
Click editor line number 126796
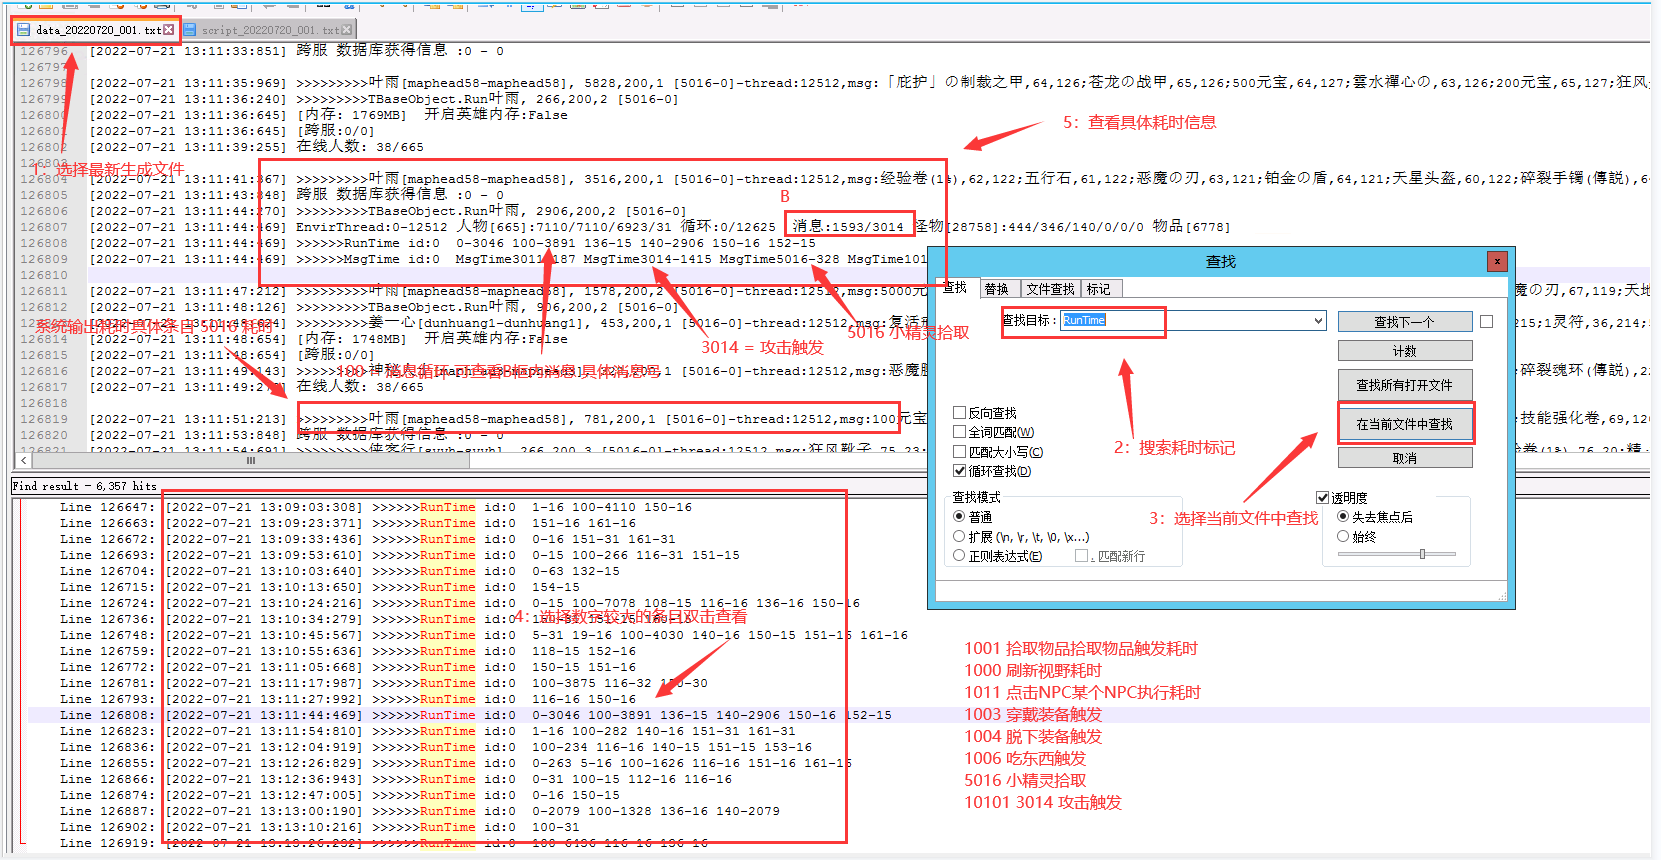pos(44,51)
